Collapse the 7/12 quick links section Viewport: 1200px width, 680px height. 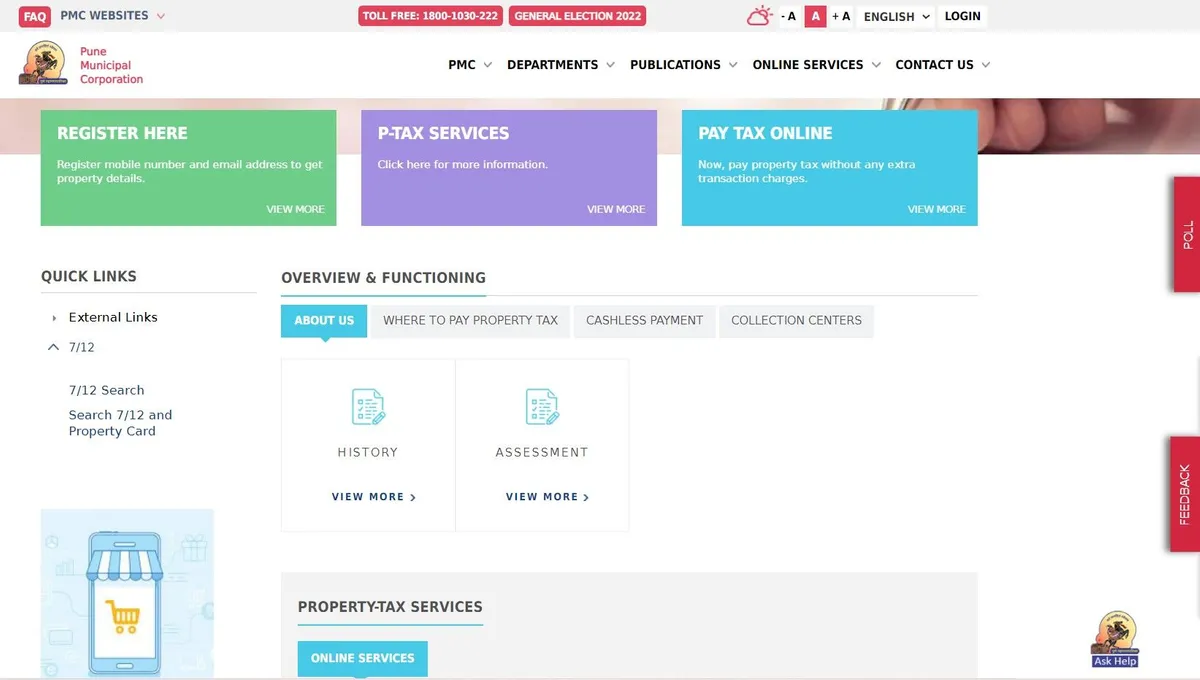click(54, 347)
